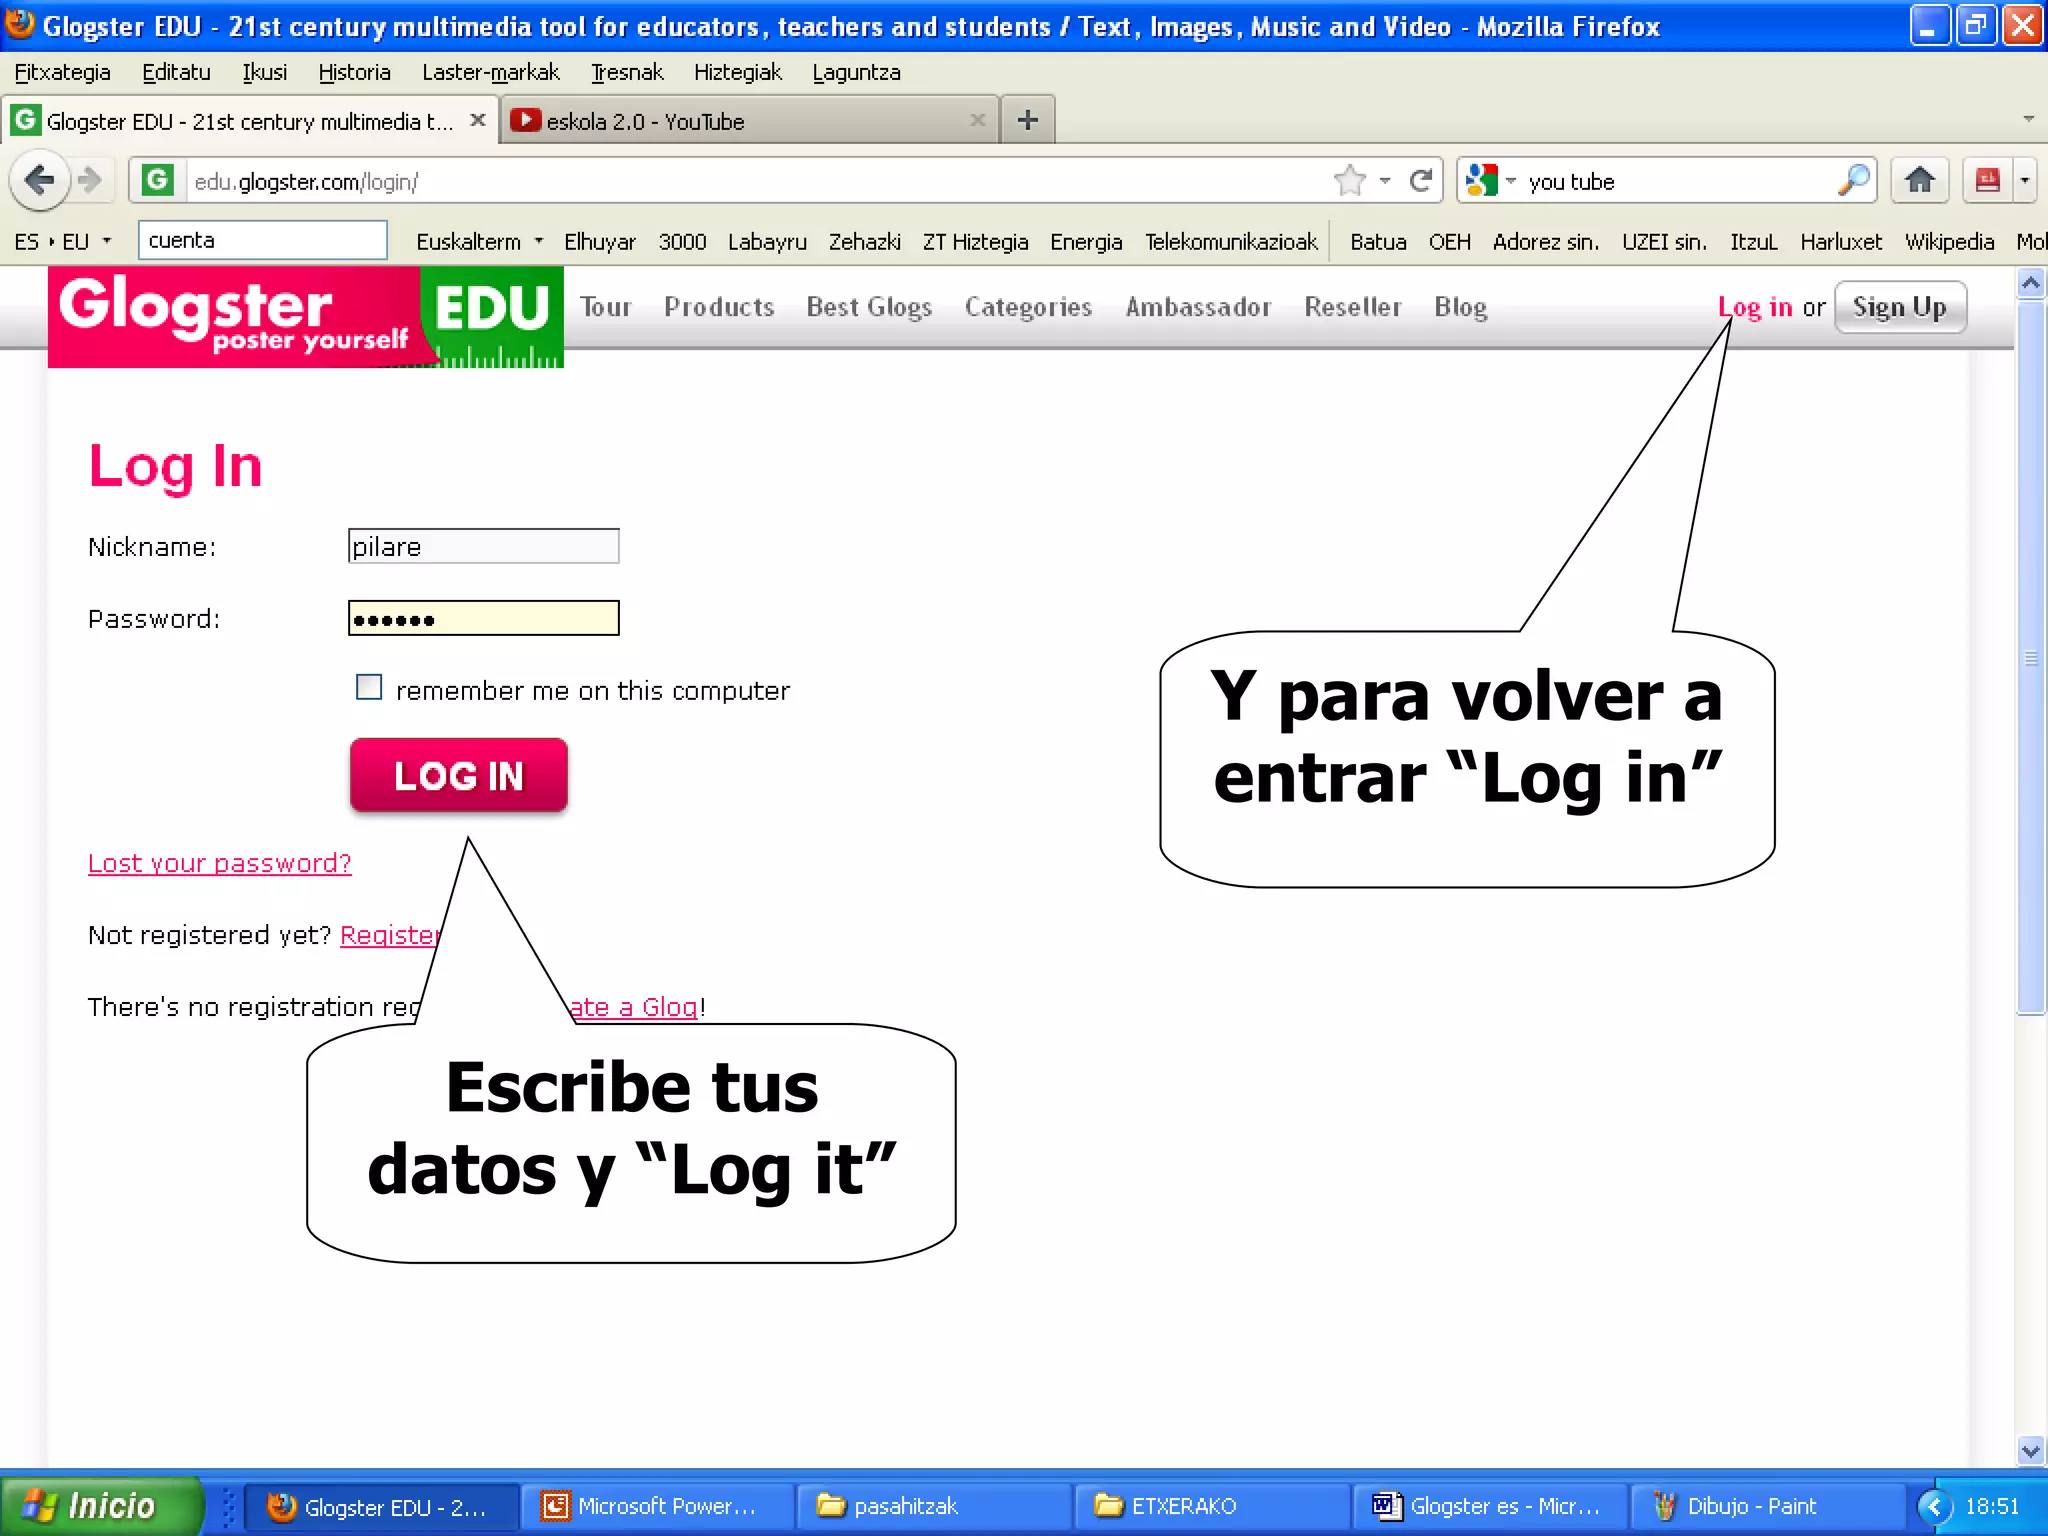Viewport: 2048px width, 1536px height.
Task: Open the Hiztegiak menu
Action: click(x=737, y=72)
